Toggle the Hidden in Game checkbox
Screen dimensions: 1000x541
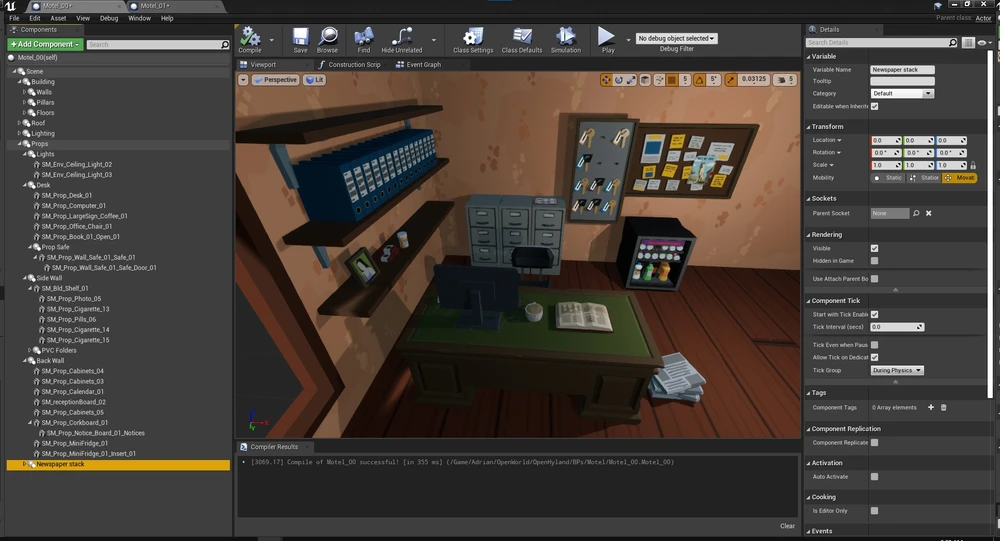click(x=874, y=259)
